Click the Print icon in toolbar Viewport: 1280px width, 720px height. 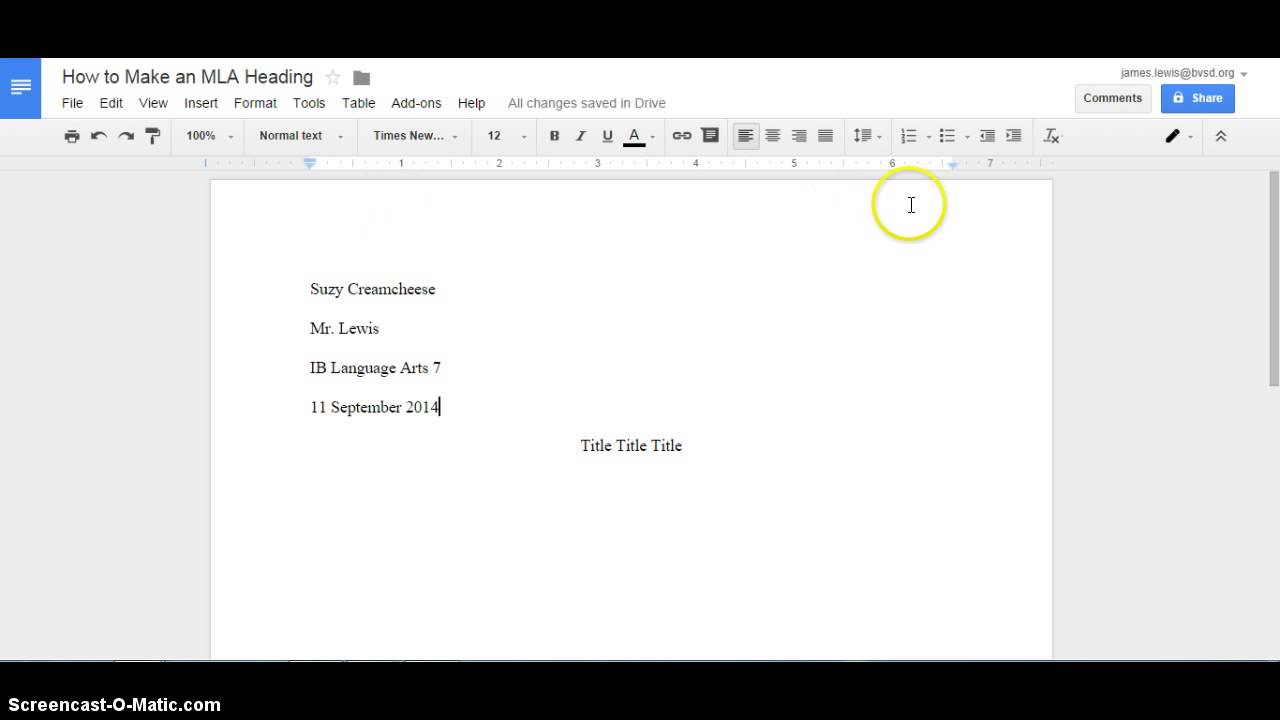[x=72, y=136]
